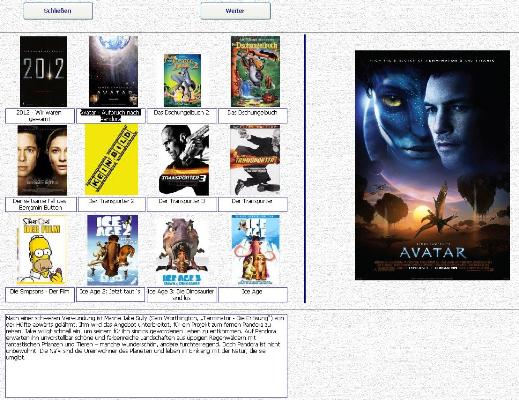Choose Das Dschungelbuch poster thumbnail

[x=255, y=71]
